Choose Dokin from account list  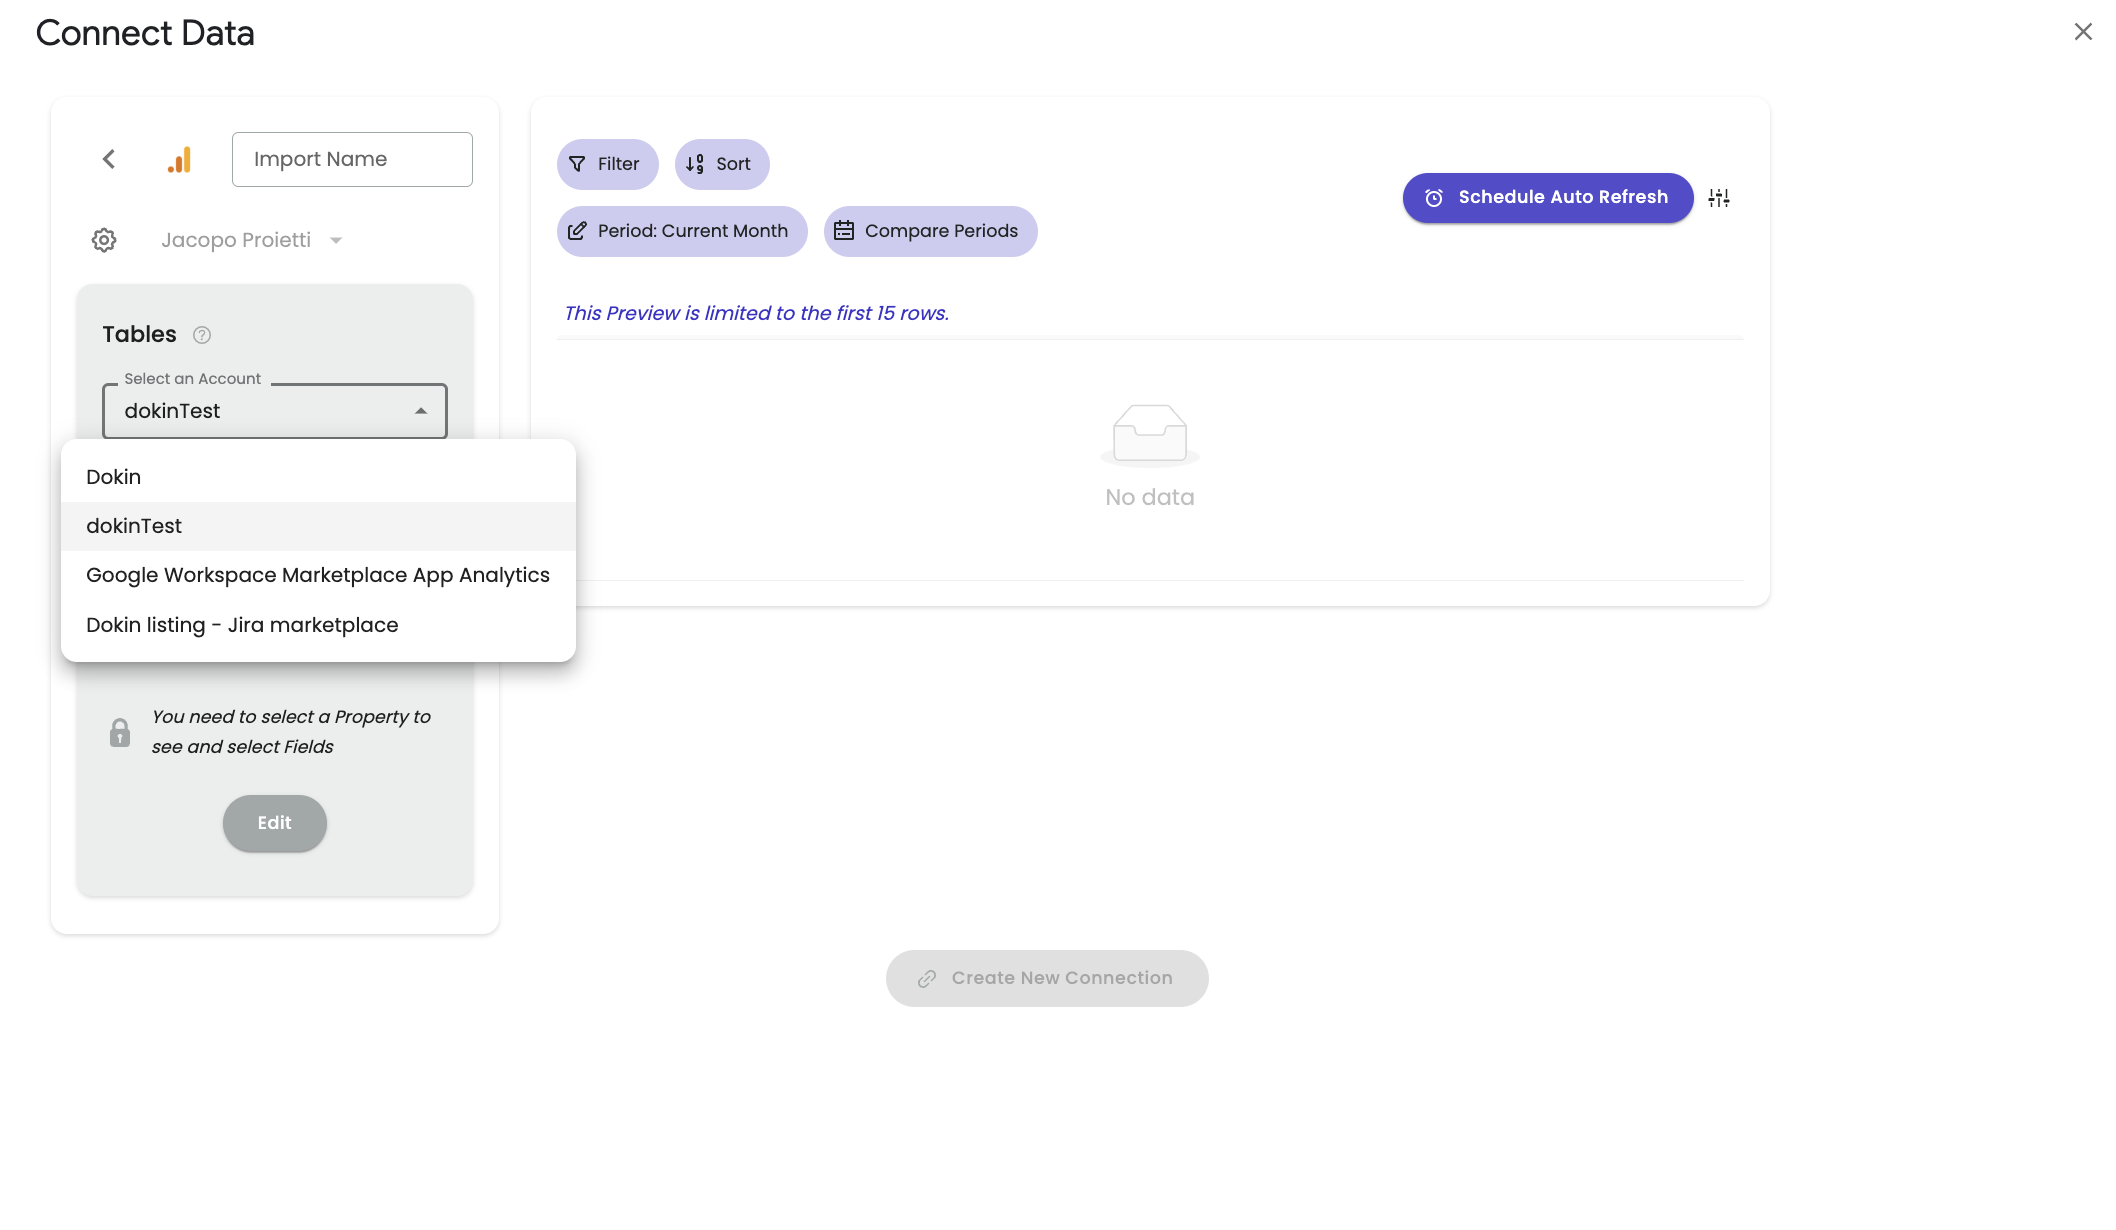tap(114, 477)
